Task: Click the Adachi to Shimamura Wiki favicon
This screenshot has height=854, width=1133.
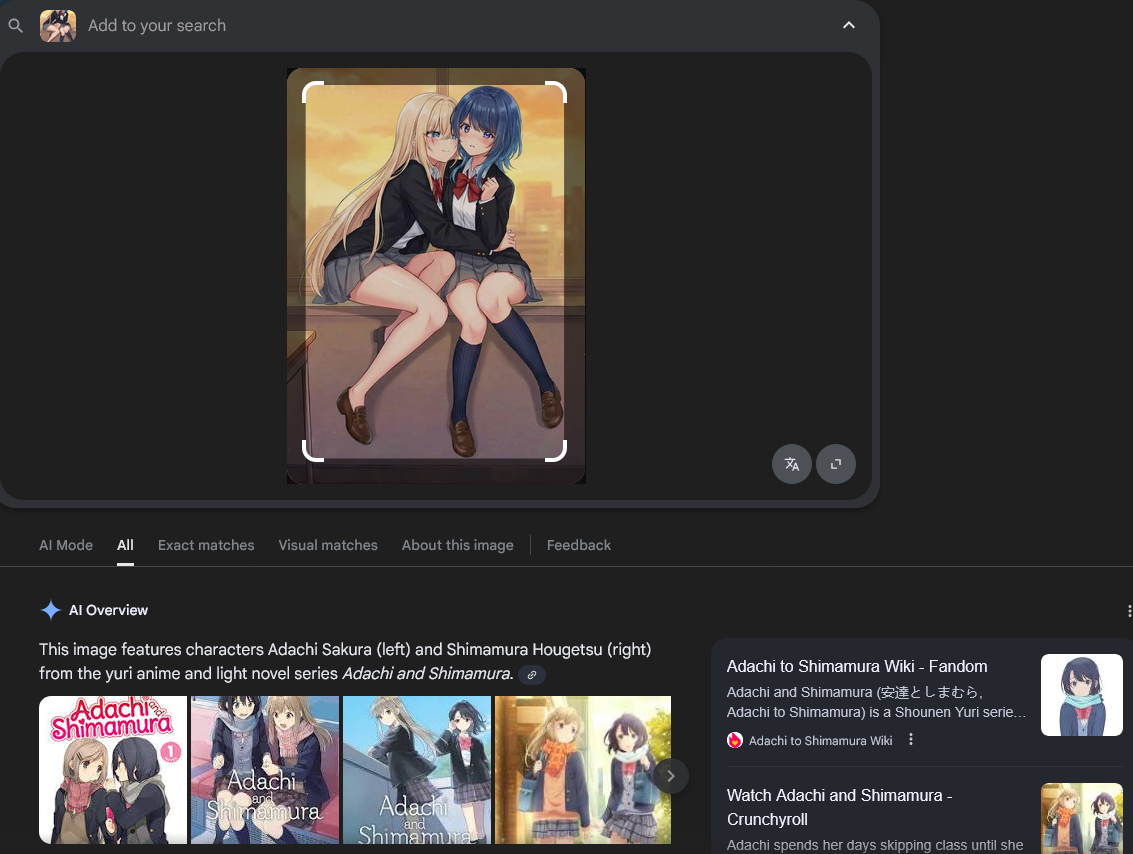Action: pyautogui.click(x=735, y=741)
